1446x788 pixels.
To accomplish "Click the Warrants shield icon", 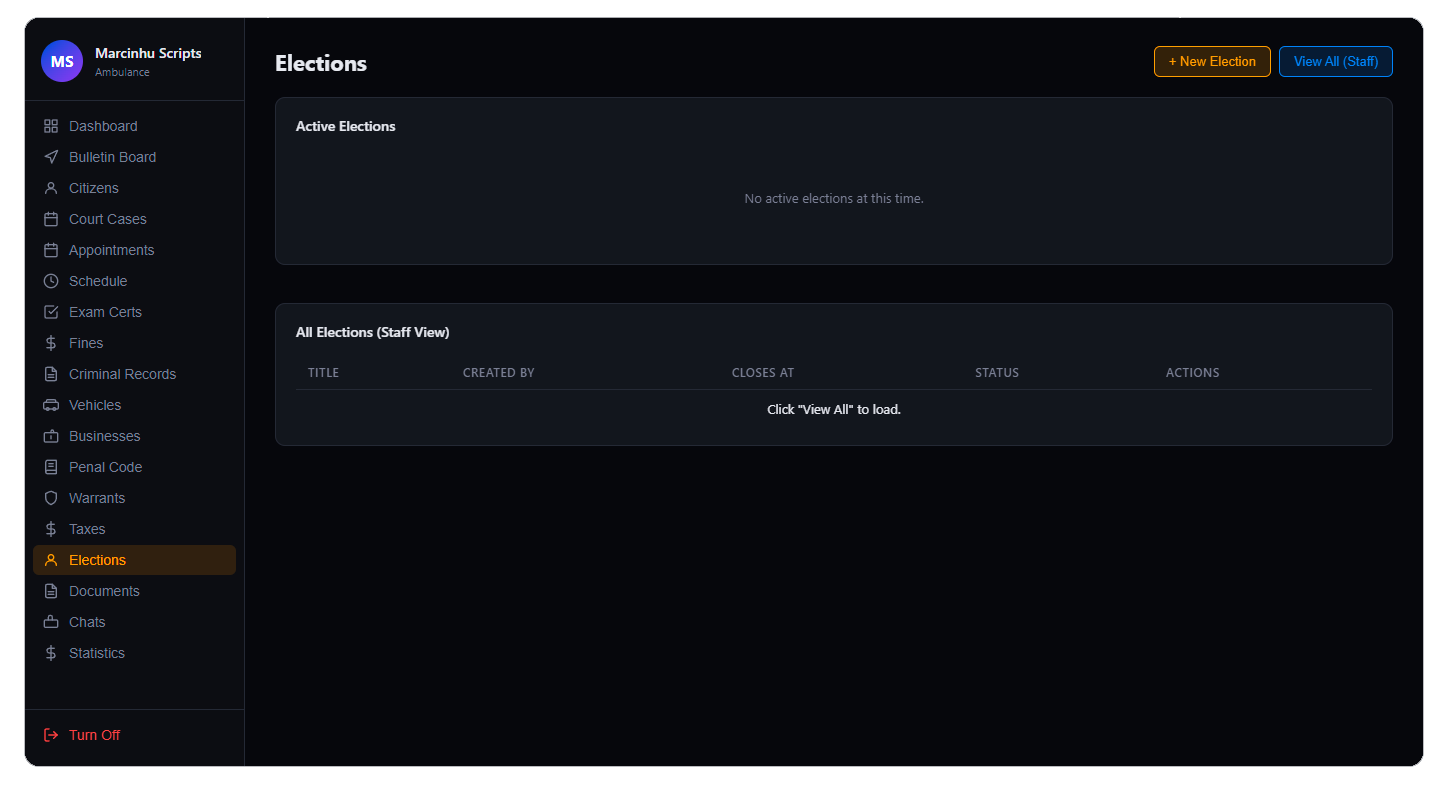I will [x=51, y=498].
